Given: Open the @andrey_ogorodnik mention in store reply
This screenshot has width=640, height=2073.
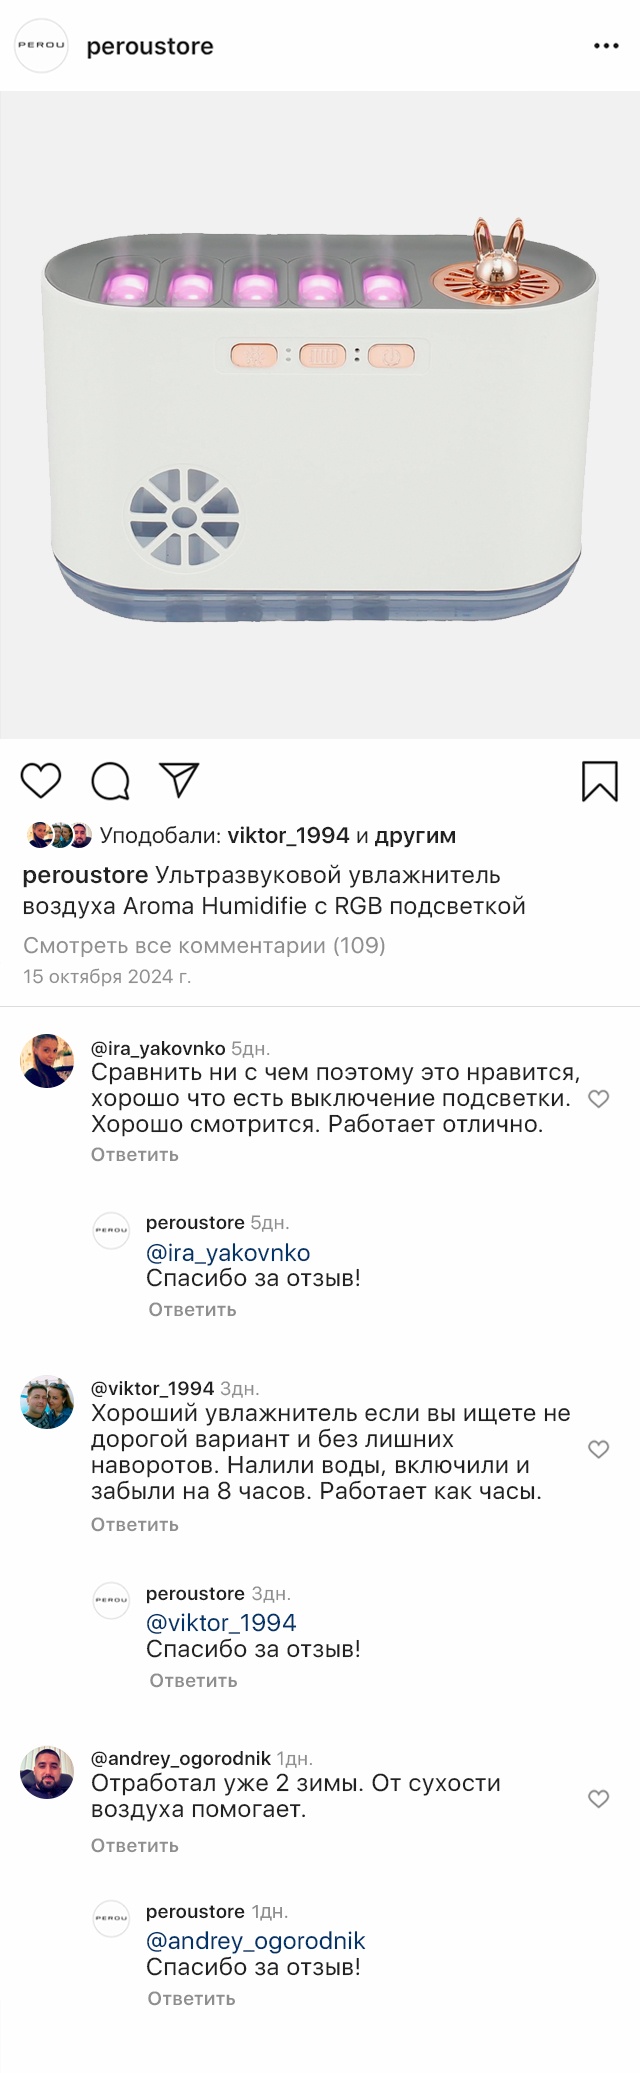Looking at the screenshot, I should coord(255,1941).
